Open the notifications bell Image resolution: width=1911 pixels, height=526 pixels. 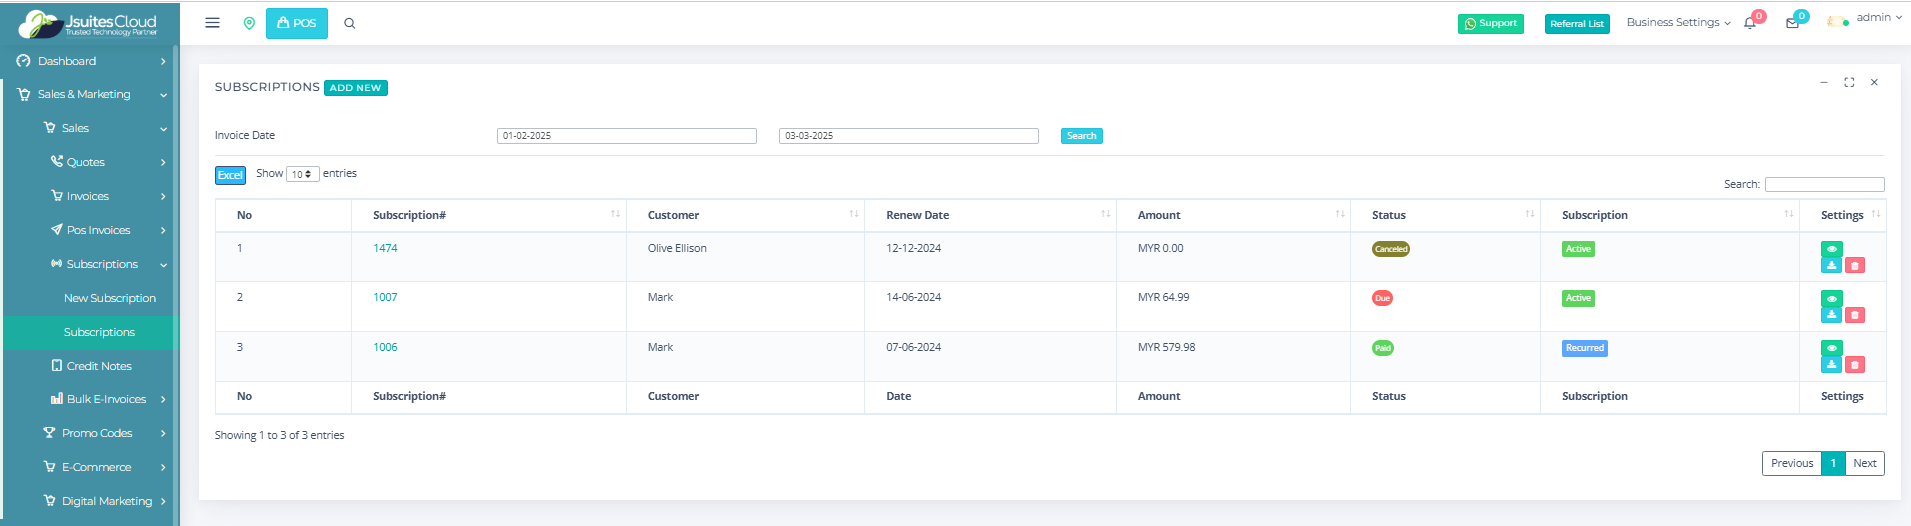[1750, 23]
